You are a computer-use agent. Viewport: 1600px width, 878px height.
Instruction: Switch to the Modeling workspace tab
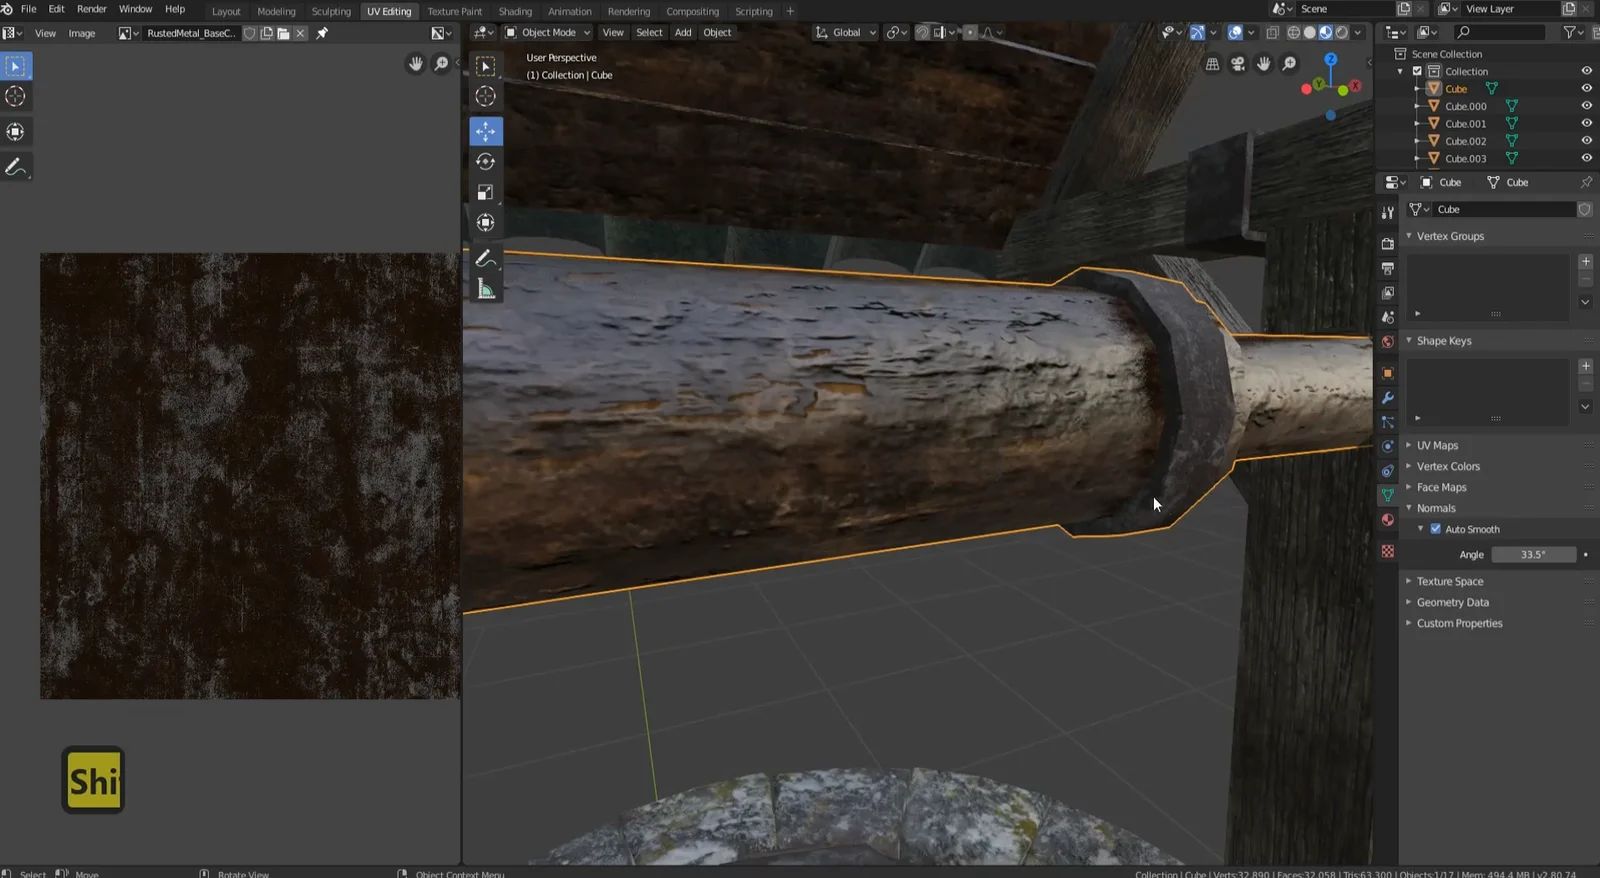coord(276,11)
